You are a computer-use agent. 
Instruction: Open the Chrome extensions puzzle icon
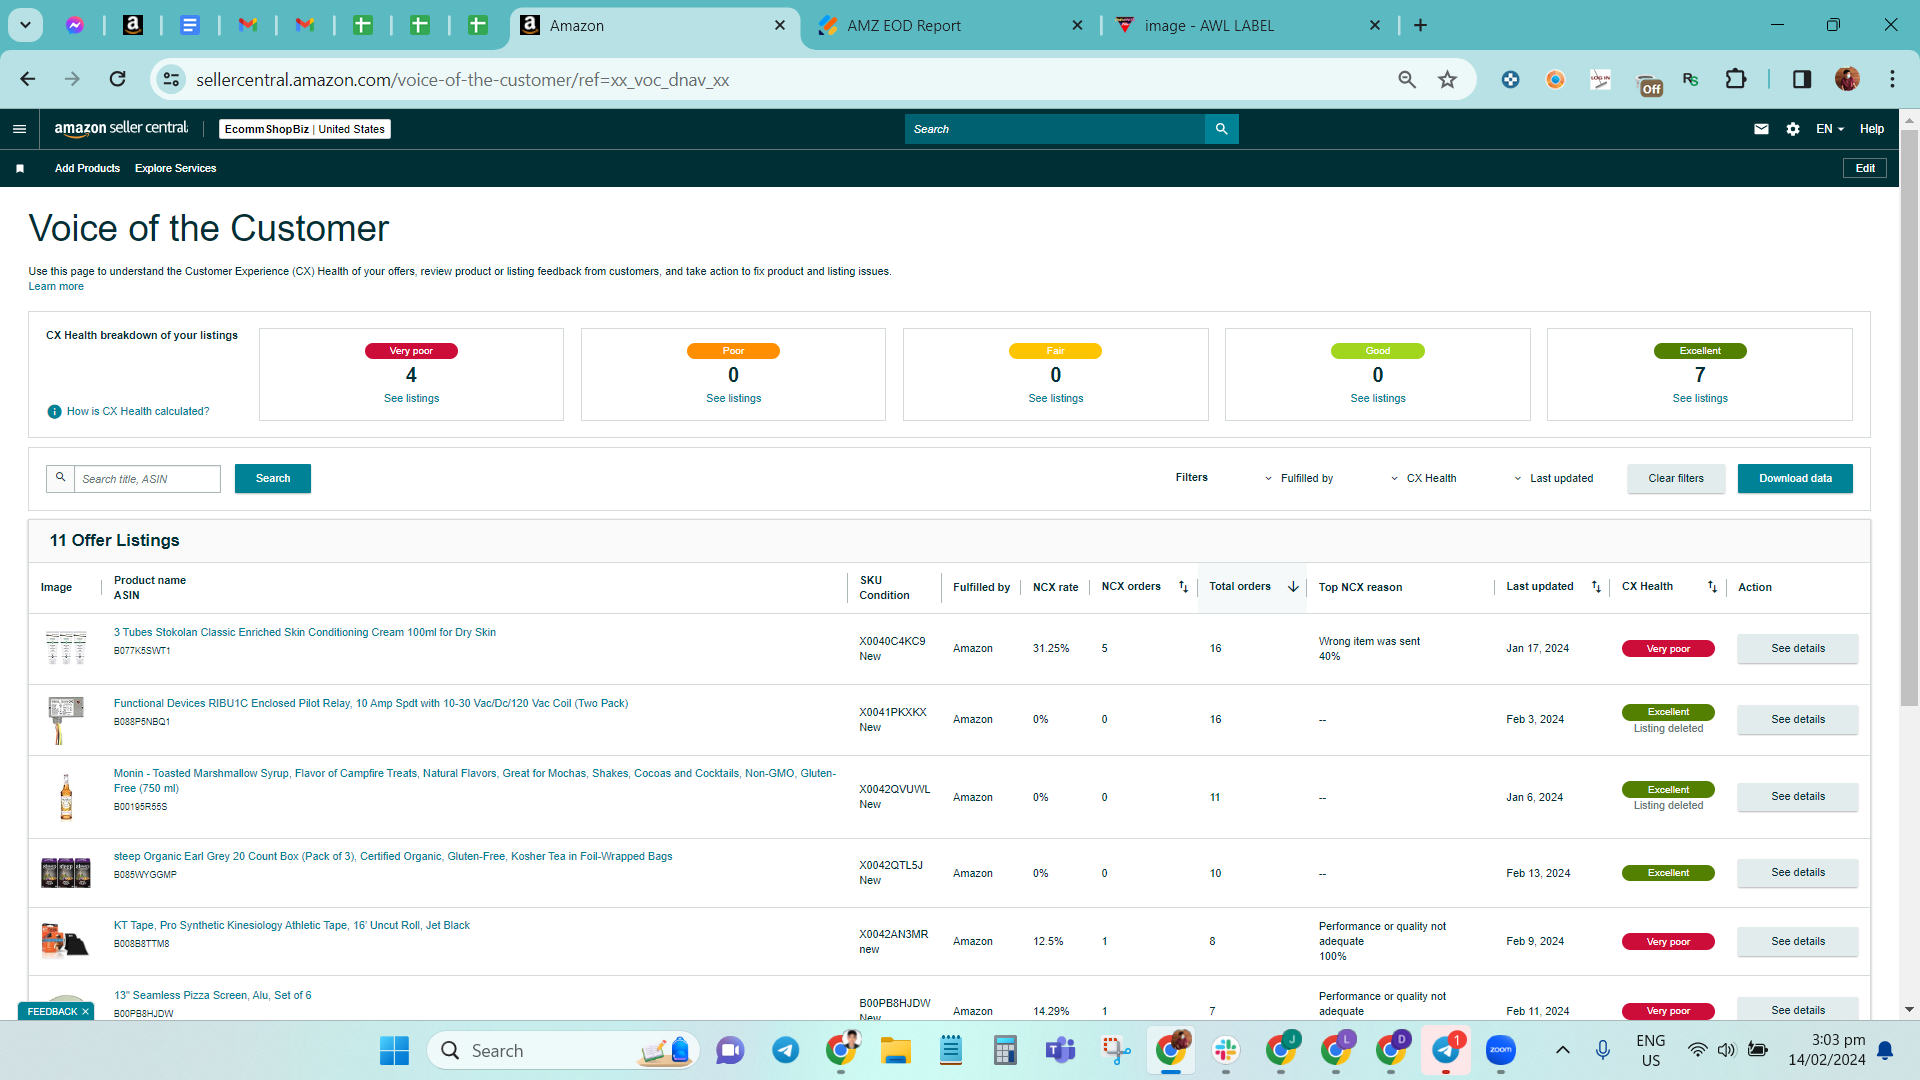[x=1736, y=79]
